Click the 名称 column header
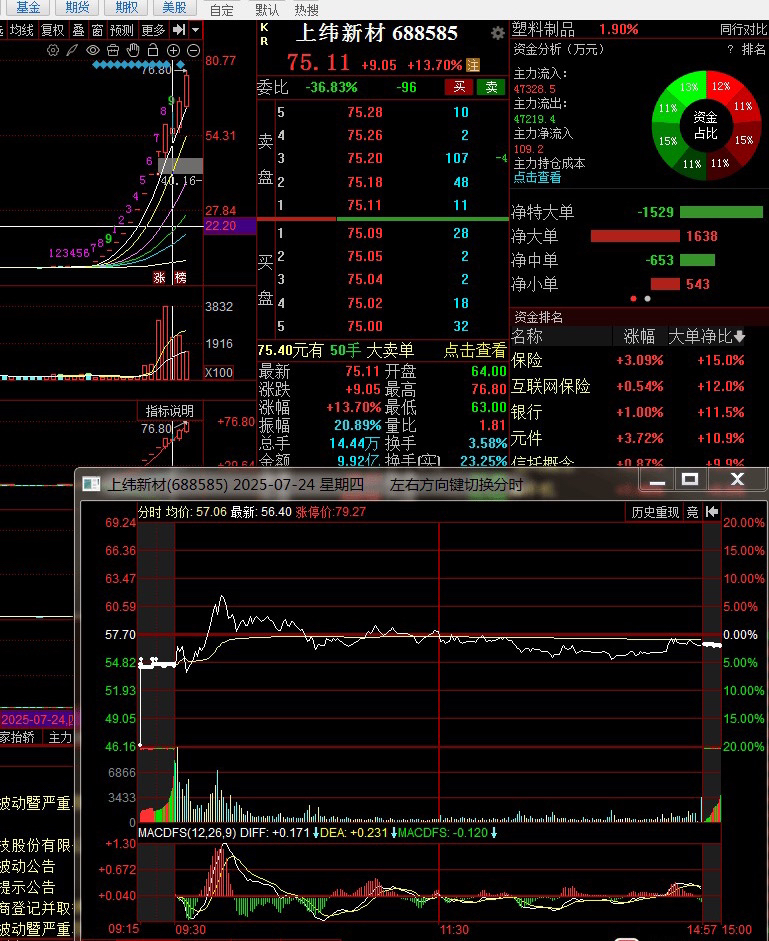 point(527,337)
